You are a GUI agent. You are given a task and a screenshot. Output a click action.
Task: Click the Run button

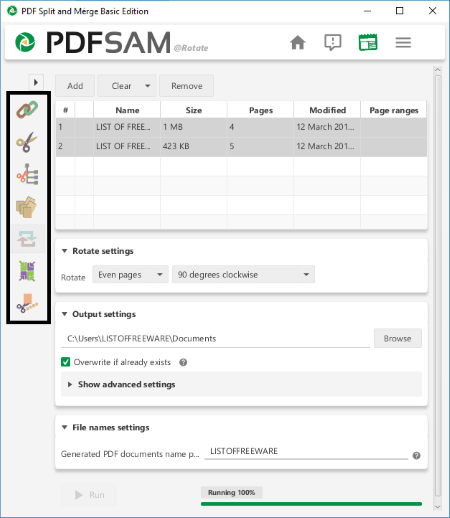pyautogui.click(x=89, y=495)
